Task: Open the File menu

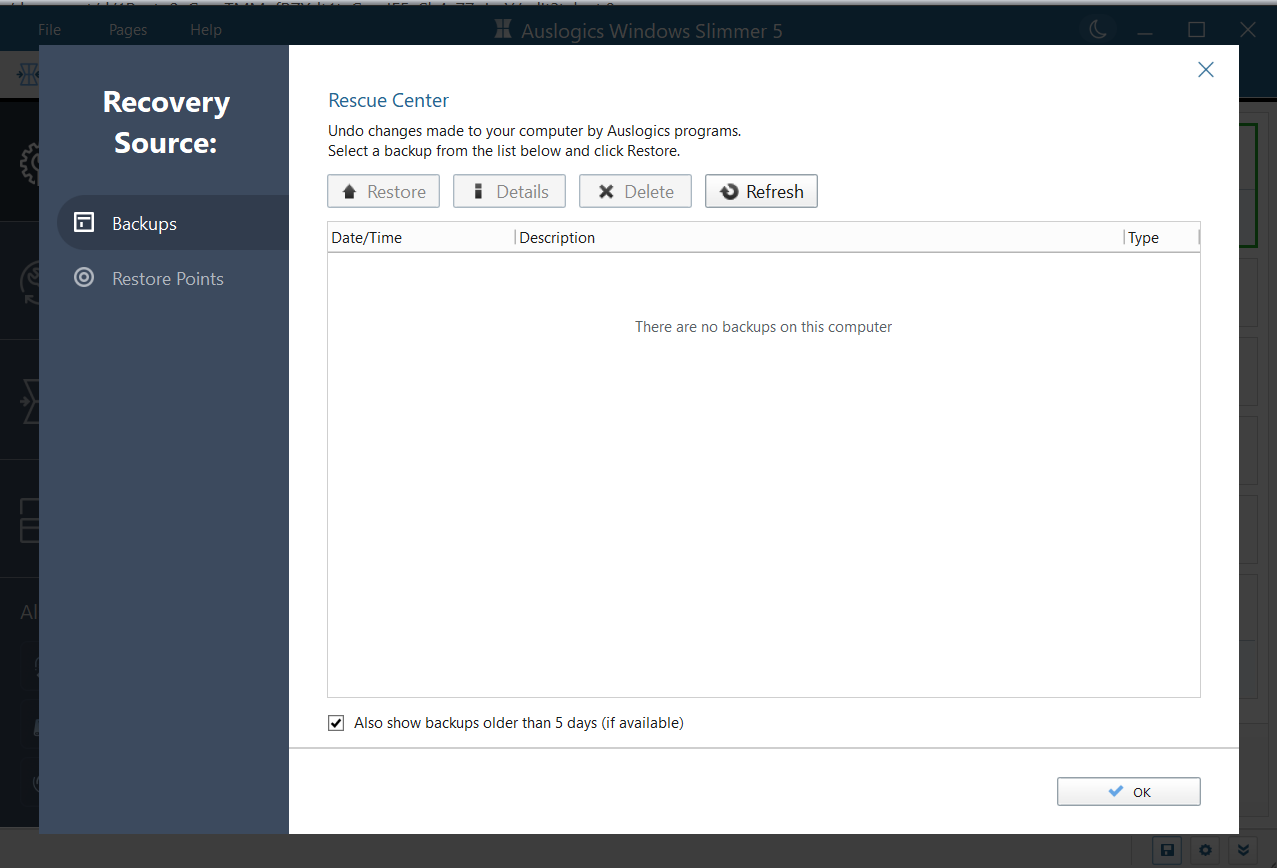Action: [49, 30]
